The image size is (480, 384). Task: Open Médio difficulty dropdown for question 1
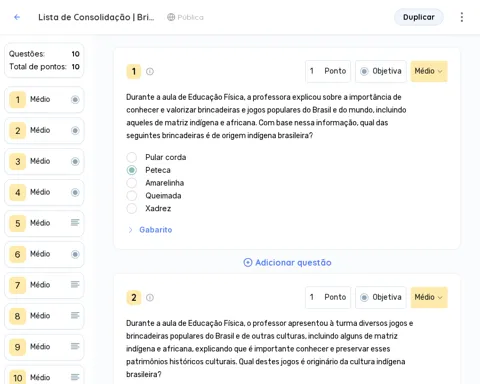(x=429, y=71)
